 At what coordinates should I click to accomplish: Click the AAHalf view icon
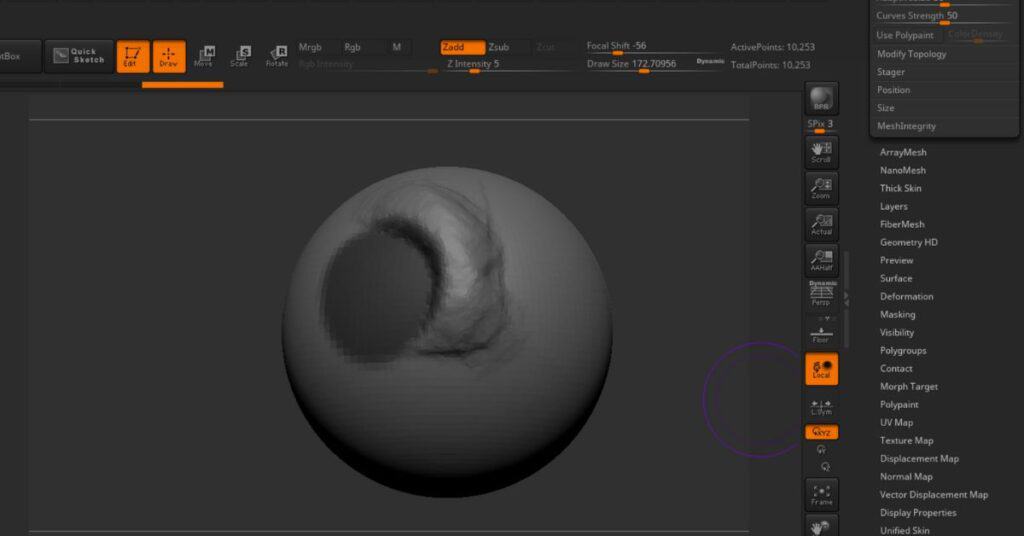[821, 260]
